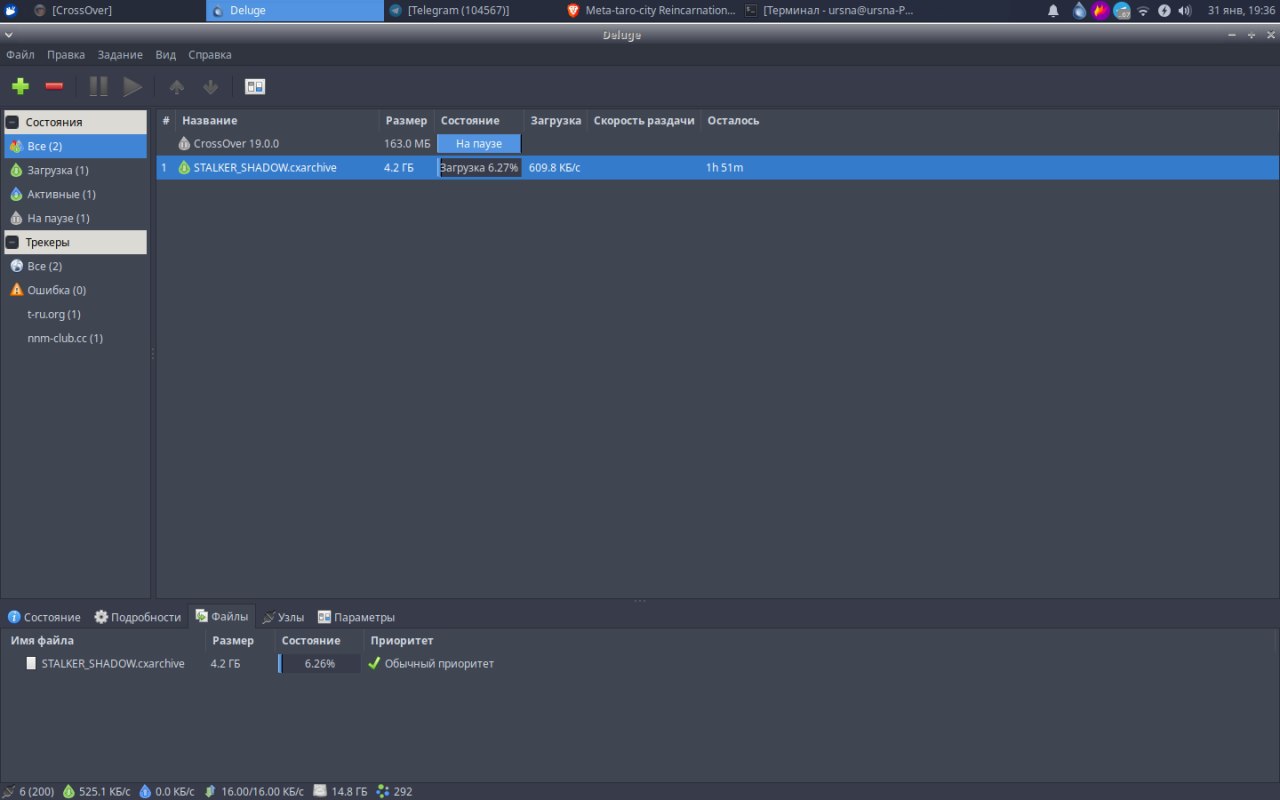Click the grey droplet icon of CrossOver 19.0.0

184,144
